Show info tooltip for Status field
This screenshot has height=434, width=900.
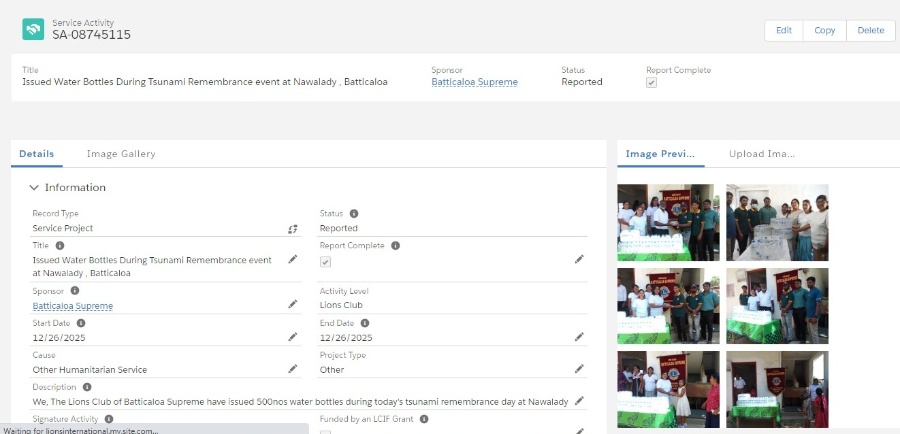354,213
